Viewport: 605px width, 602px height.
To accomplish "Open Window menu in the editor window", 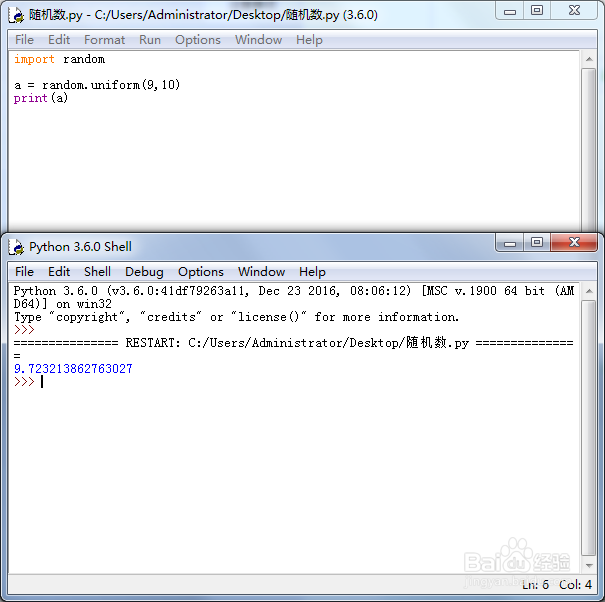I will (258, 40).
